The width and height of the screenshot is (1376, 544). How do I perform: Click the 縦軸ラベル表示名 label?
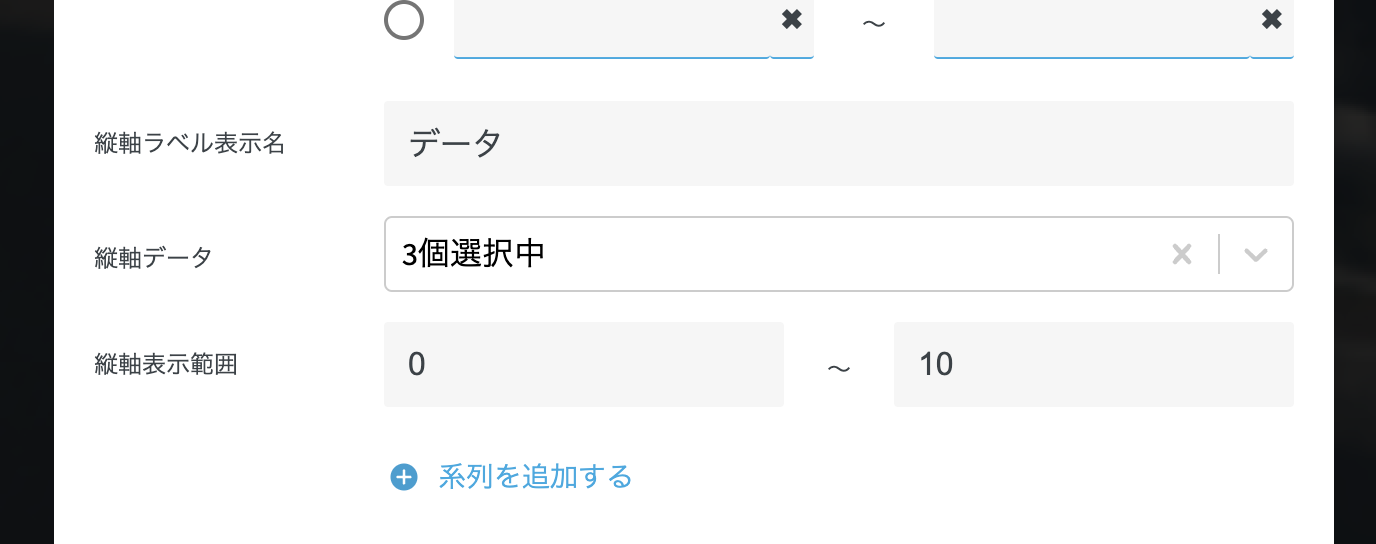[x=190, y=144]
